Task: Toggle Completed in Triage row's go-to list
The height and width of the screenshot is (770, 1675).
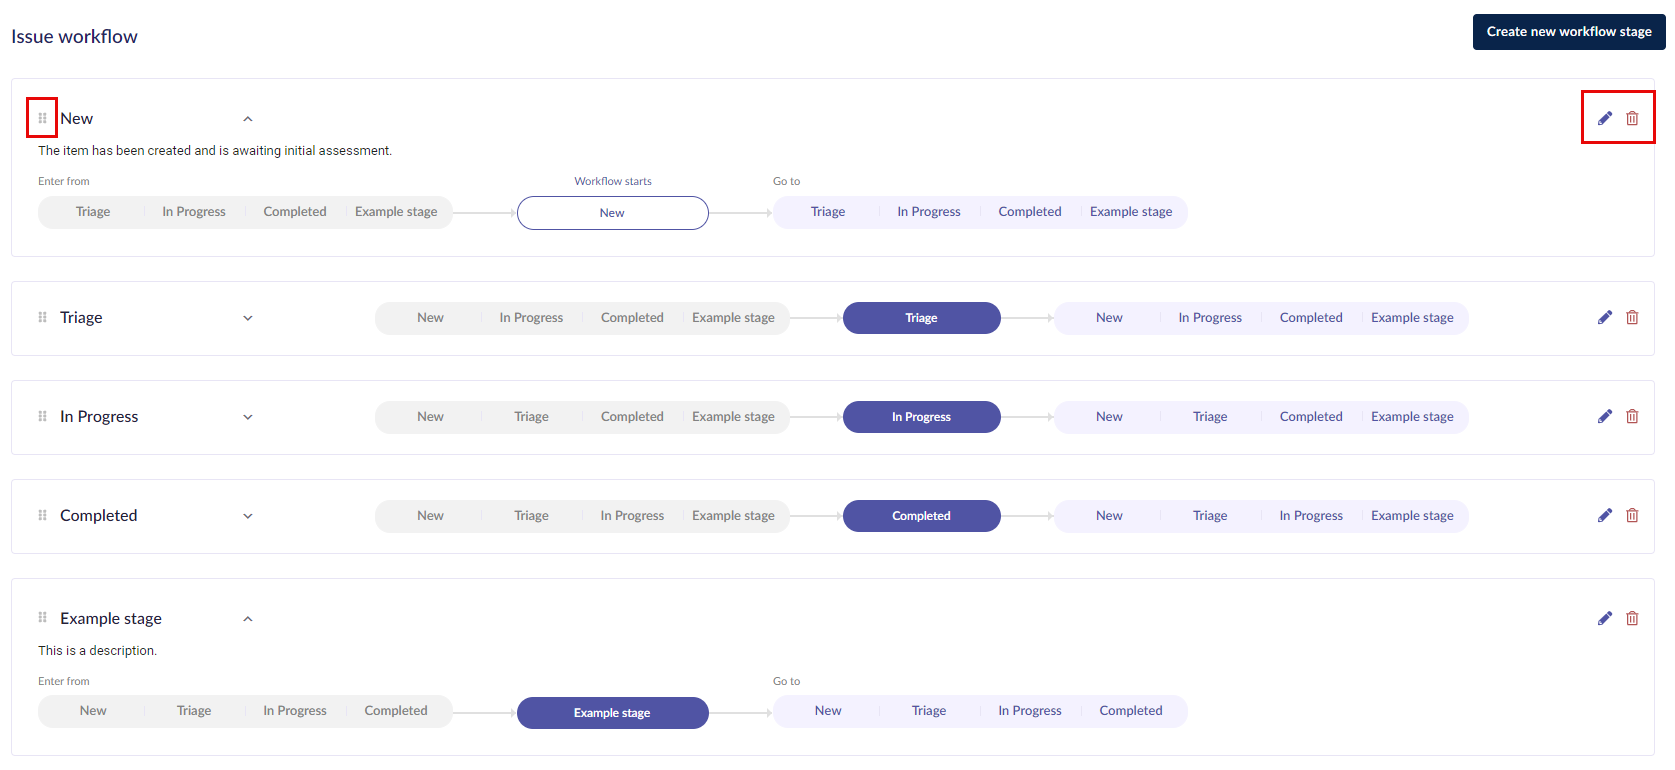Action: 1311,318
